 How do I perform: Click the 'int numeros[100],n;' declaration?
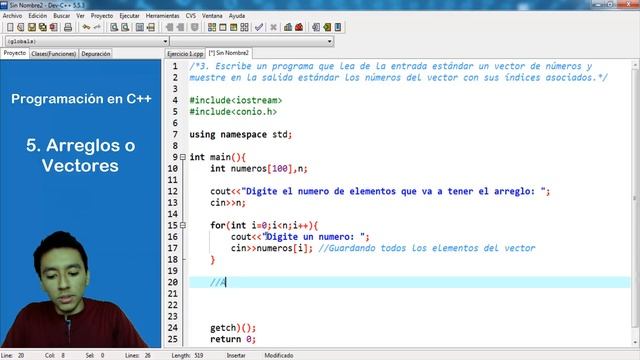(x=259, y=169)
